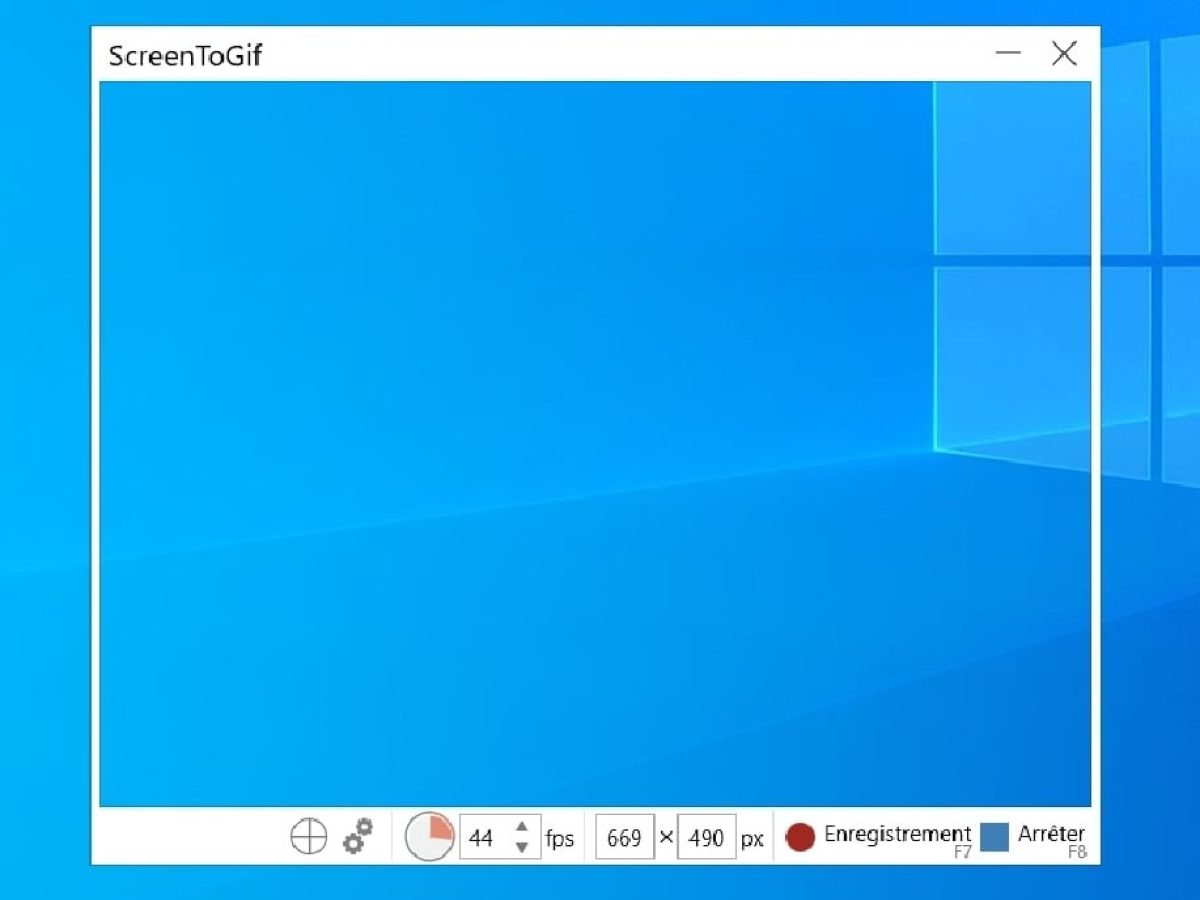Image resolution: width=1200 pixels, height=900 pixels.
Task: Start recording via the Enregistrement label
Action: pos(897,833)
